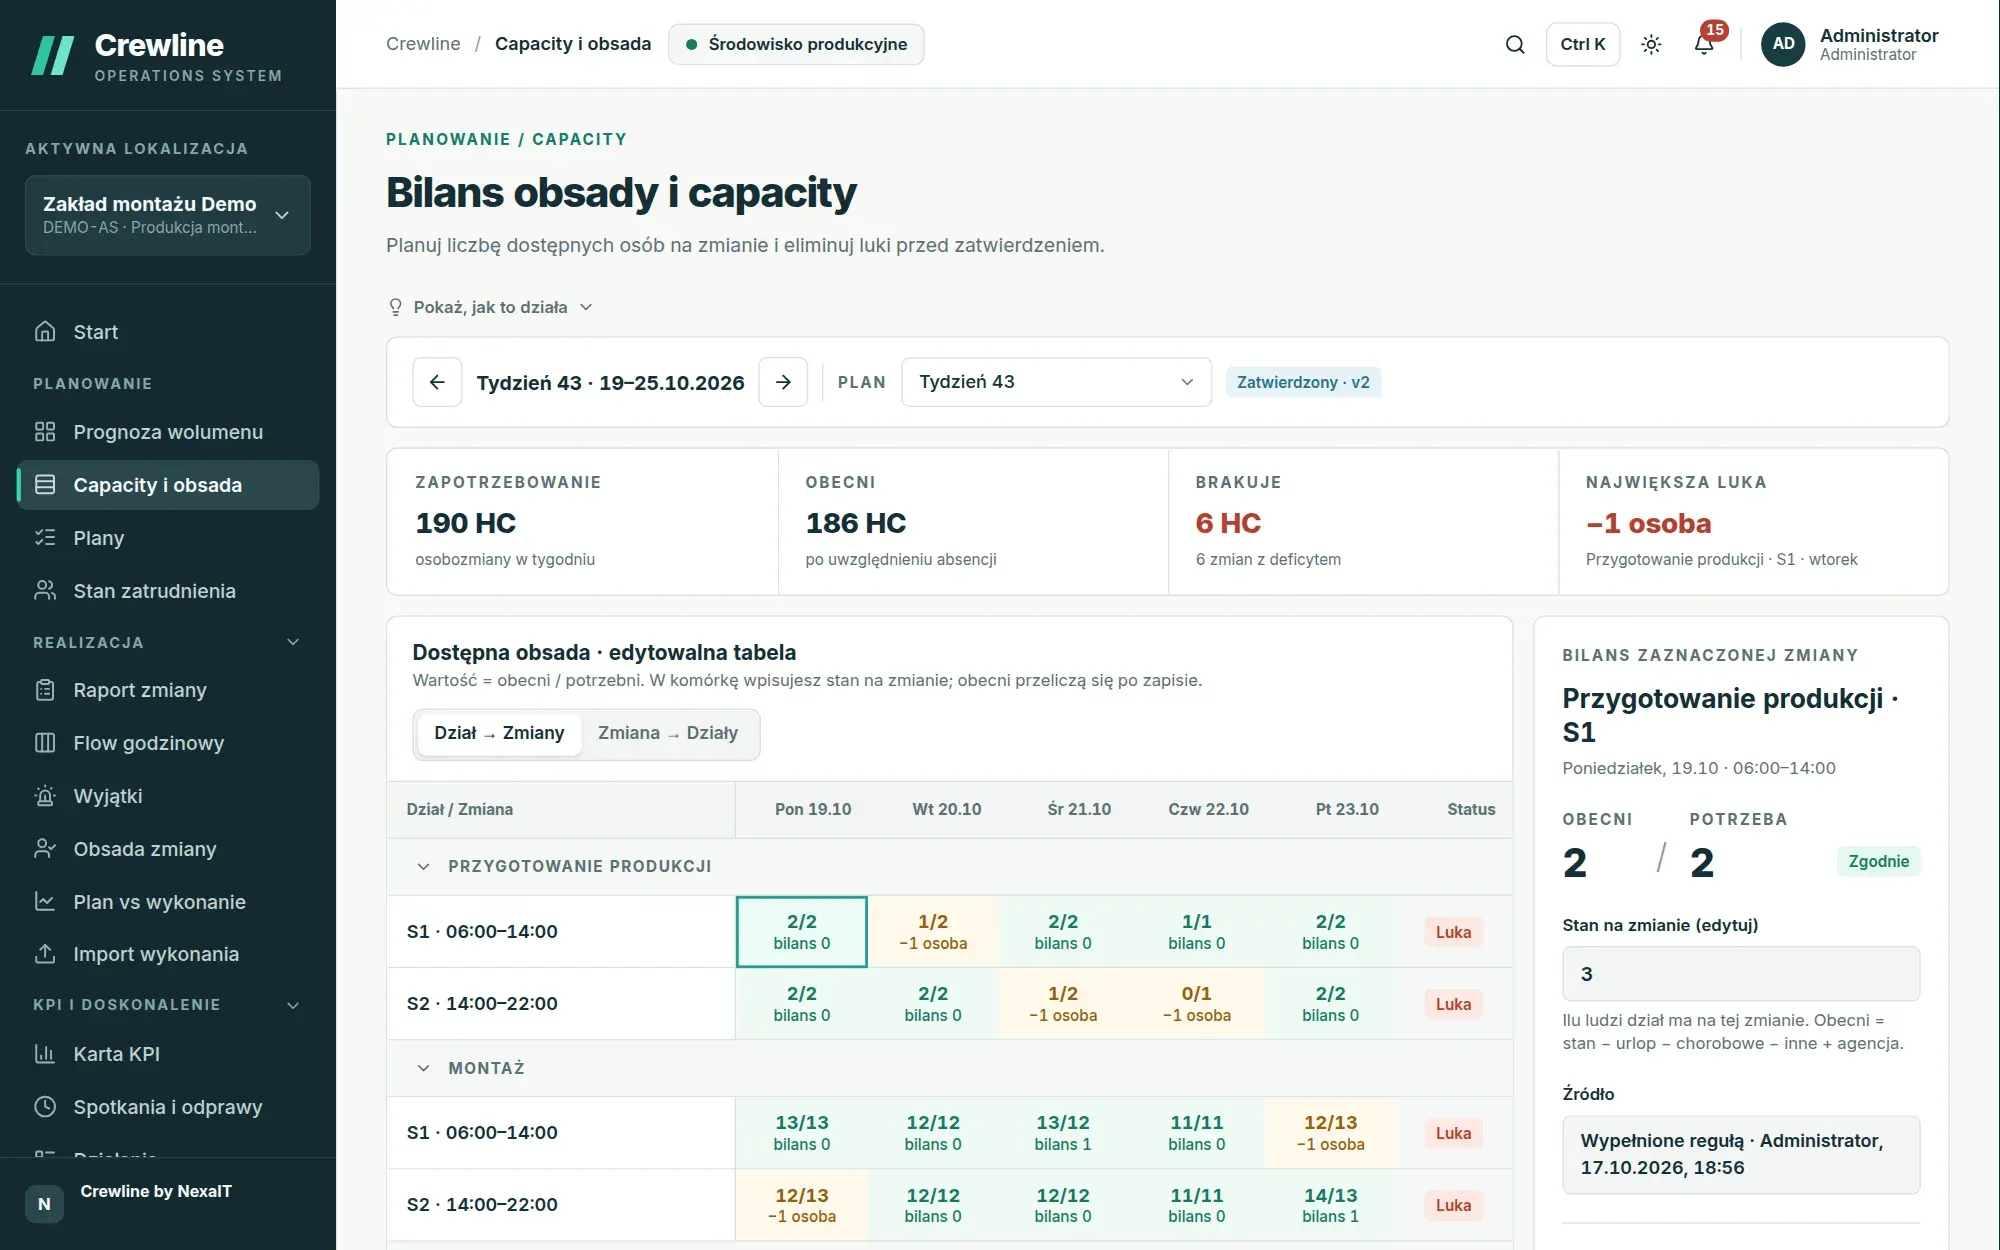Collapse the Przygotowanie produkcji group
The height and width of the screenshot is (1250, 2000).
[x=423, y=866]
